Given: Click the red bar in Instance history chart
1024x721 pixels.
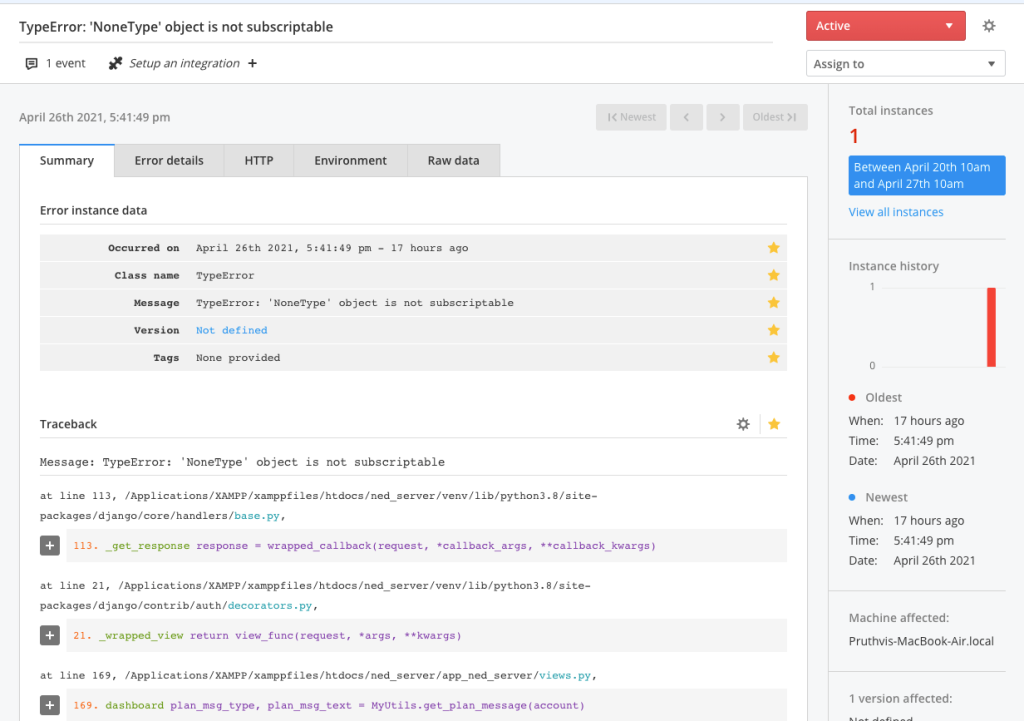Looking at the screenshot, I should coord(991,327).
